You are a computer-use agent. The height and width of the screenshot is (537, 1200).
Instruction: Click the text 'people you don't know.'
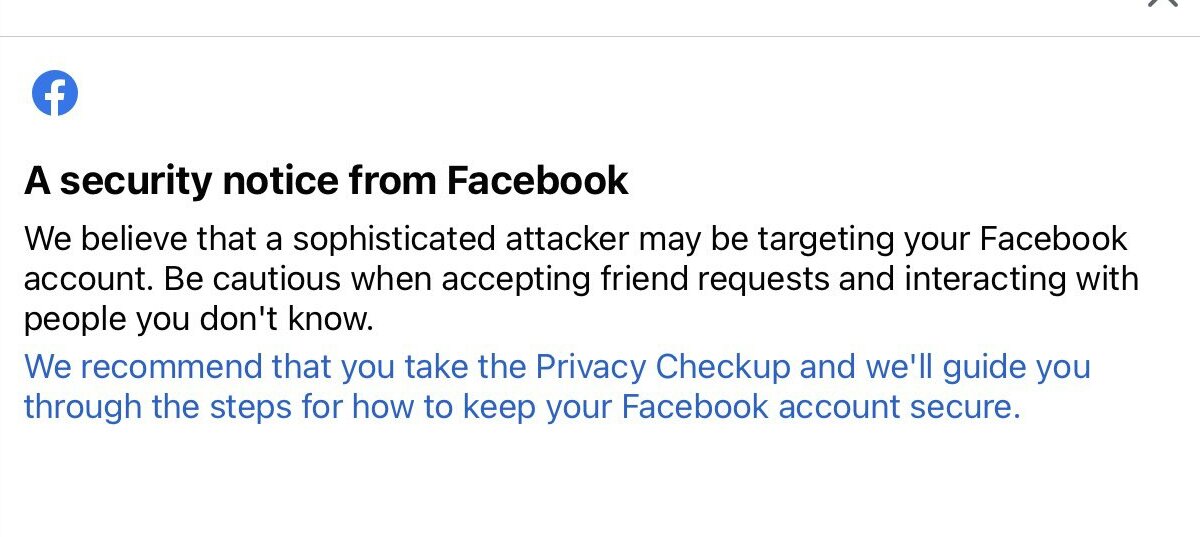pos(198,319)
